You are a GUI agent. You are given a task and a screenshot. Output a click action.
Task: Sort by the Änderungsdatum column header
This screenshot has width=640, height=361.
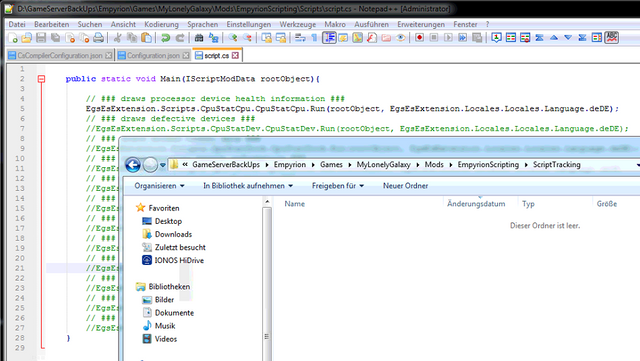tap(476, 204)
